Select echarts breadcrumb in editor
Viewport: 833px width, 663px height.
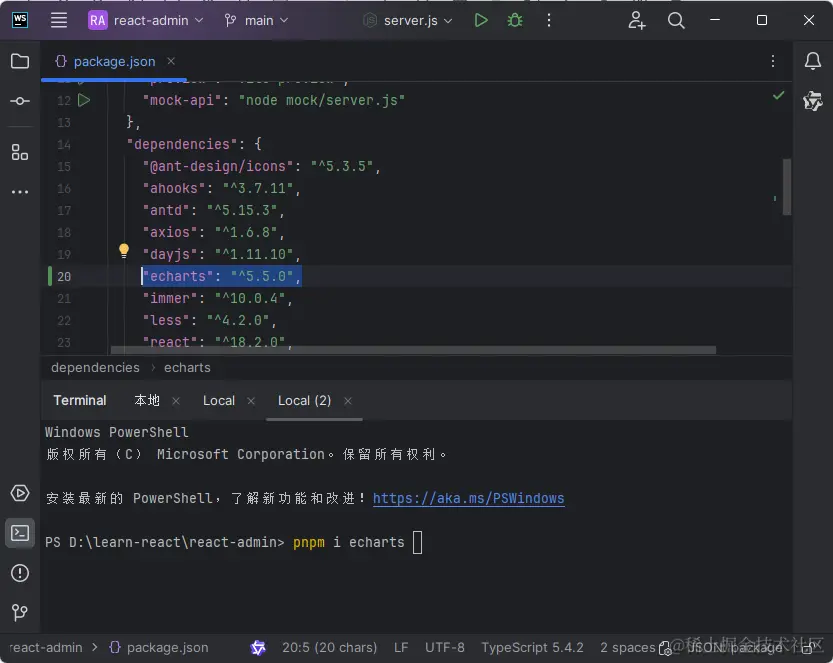tap(187, 368)
